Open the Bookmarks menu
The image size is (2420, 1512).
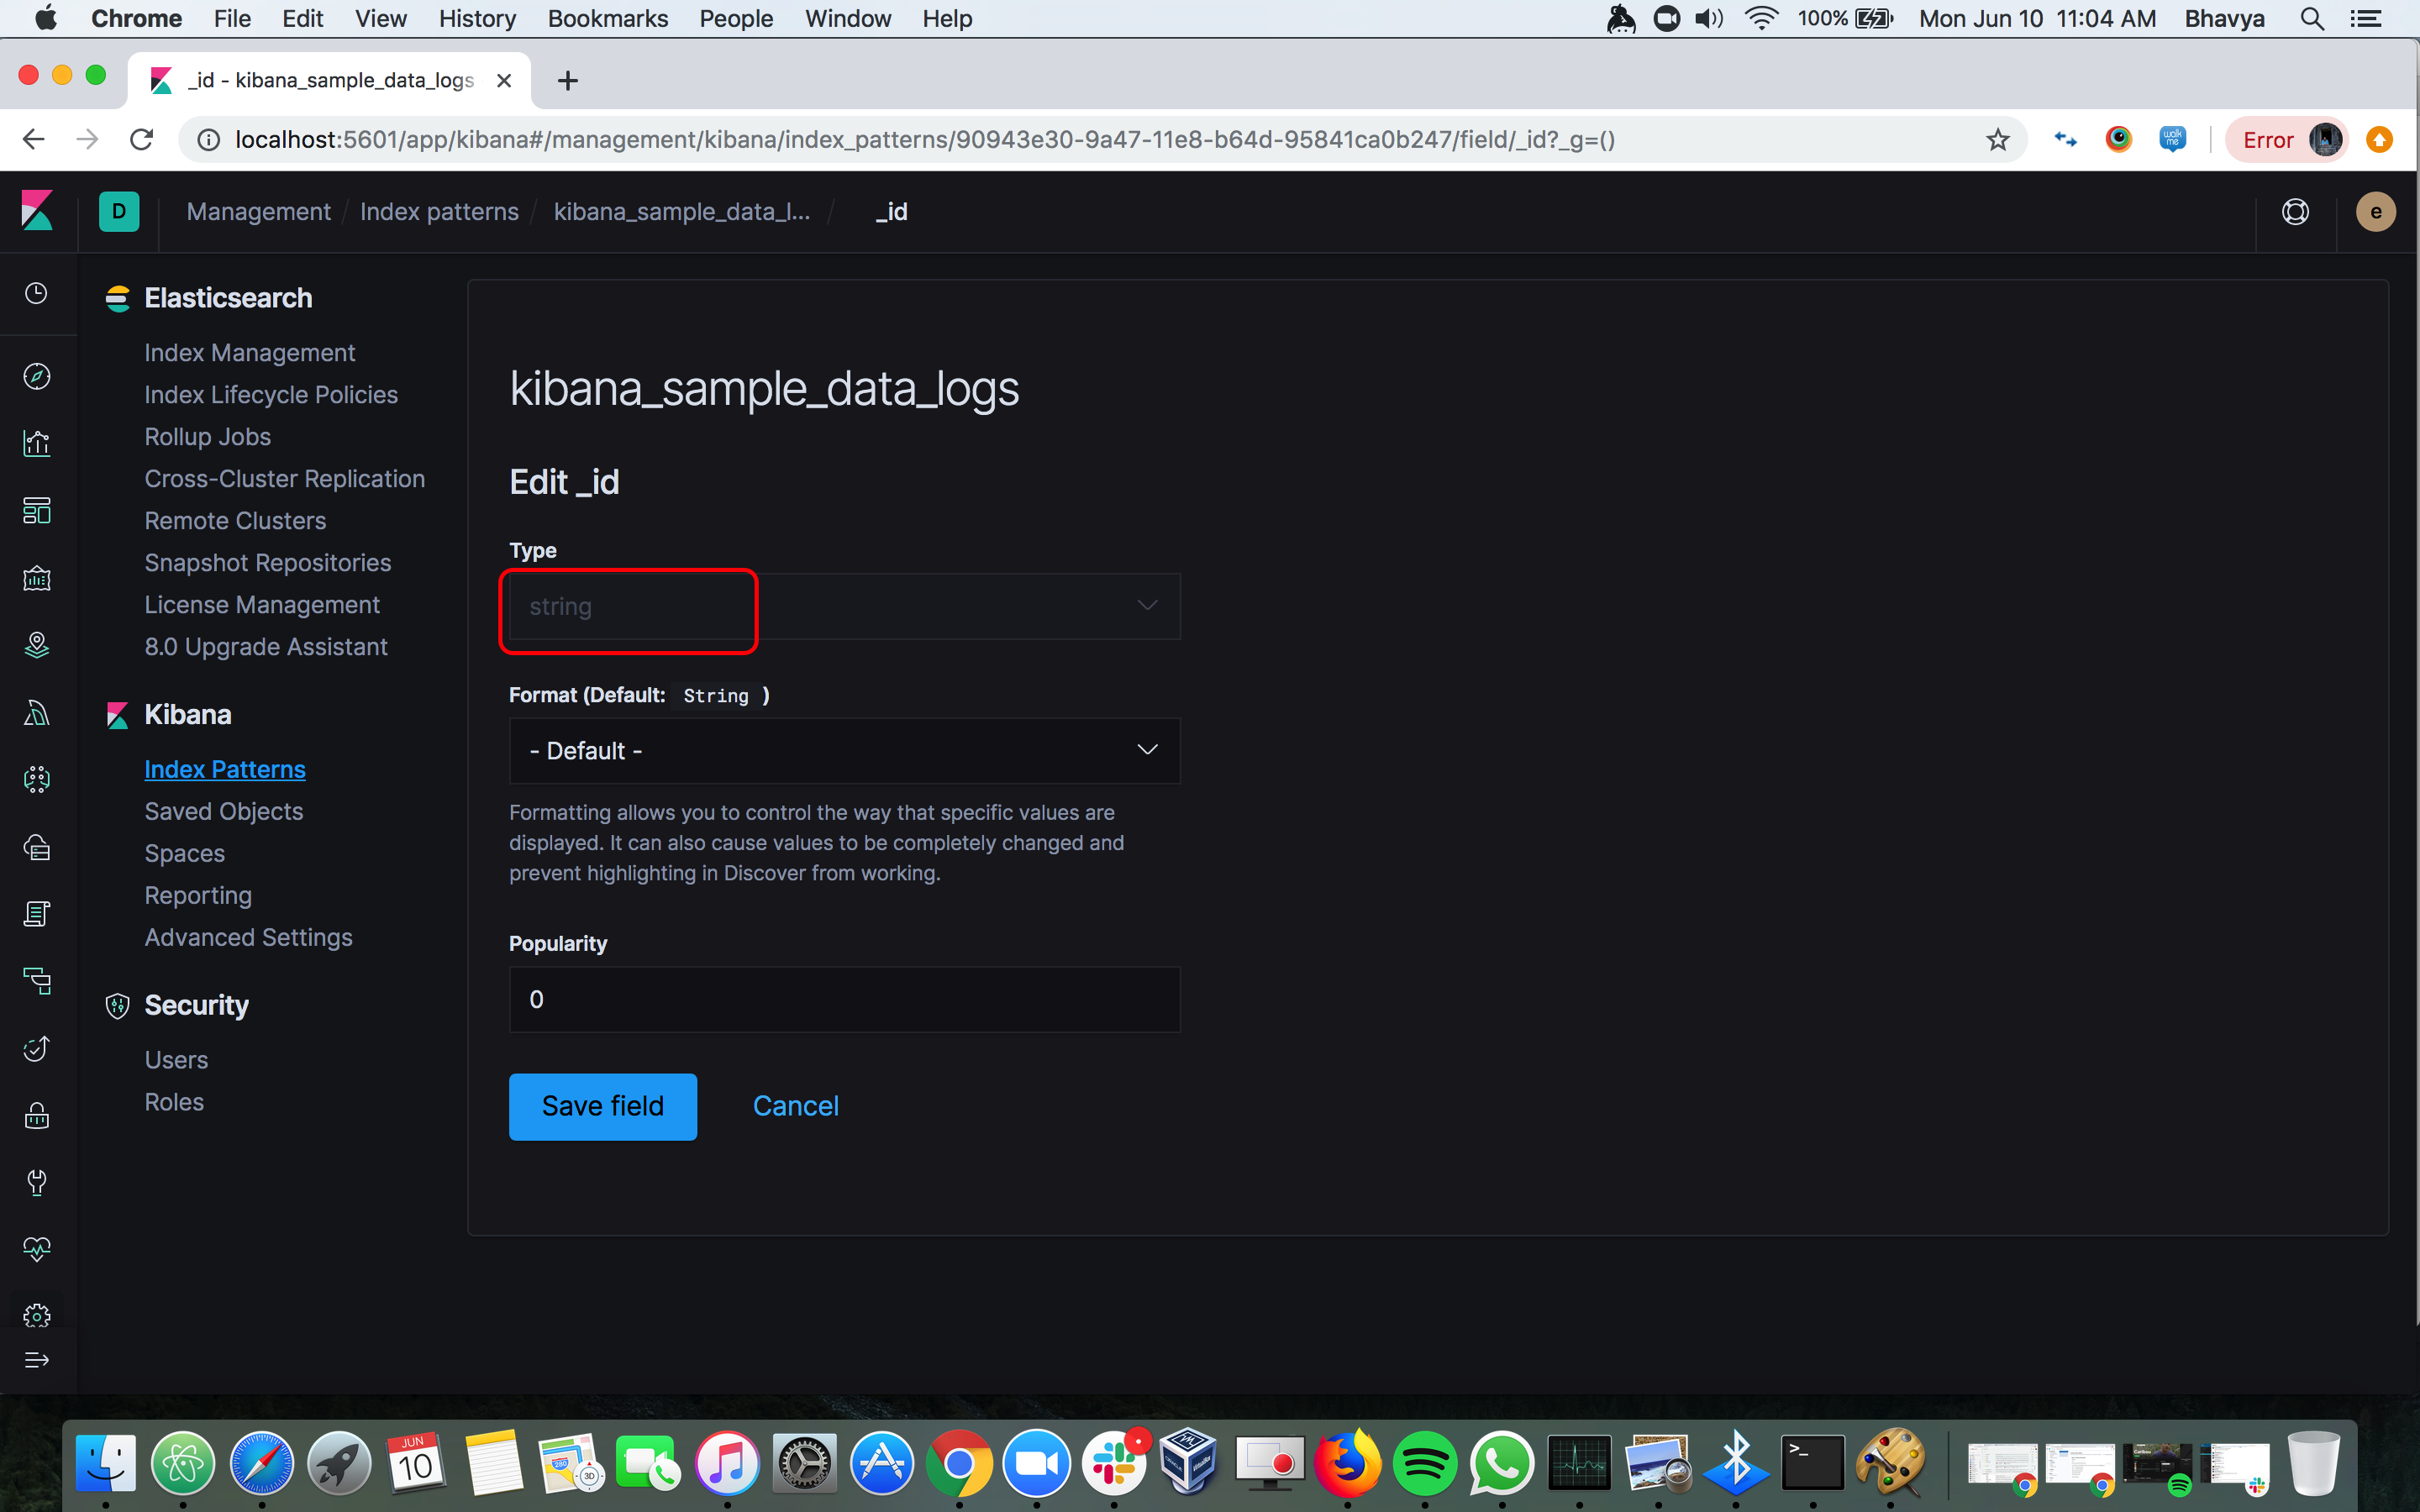click(607, 18)
